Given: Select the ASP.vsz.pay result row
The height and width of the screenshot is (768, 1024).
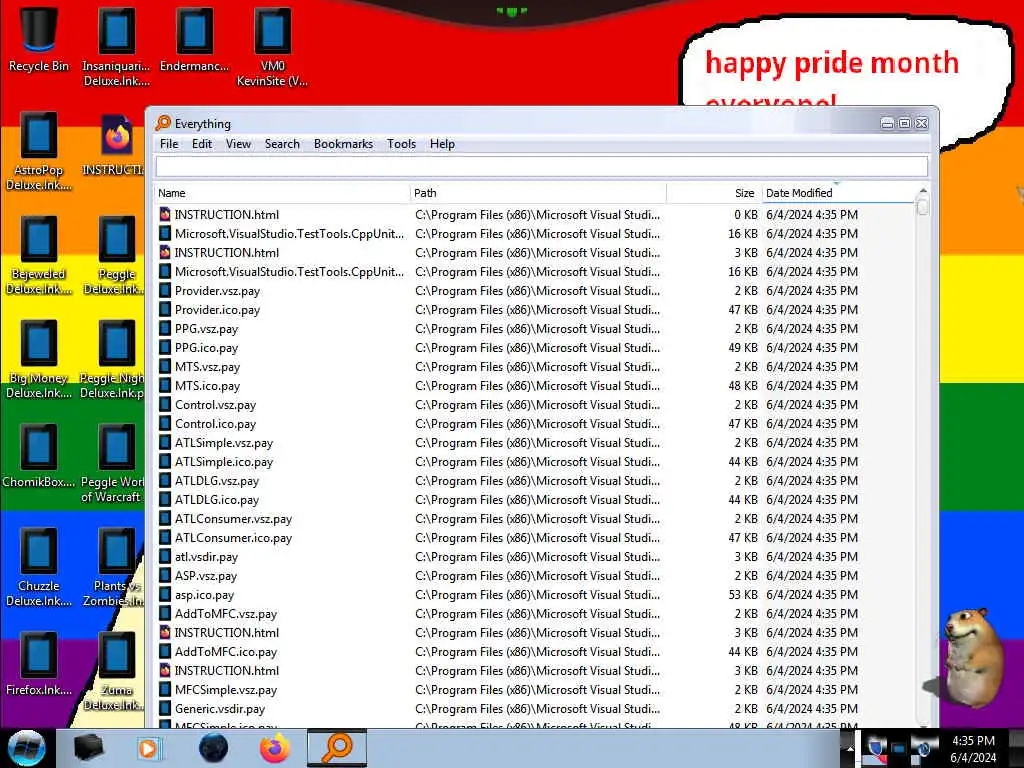Looking at the screenshot, I should 536,575.
